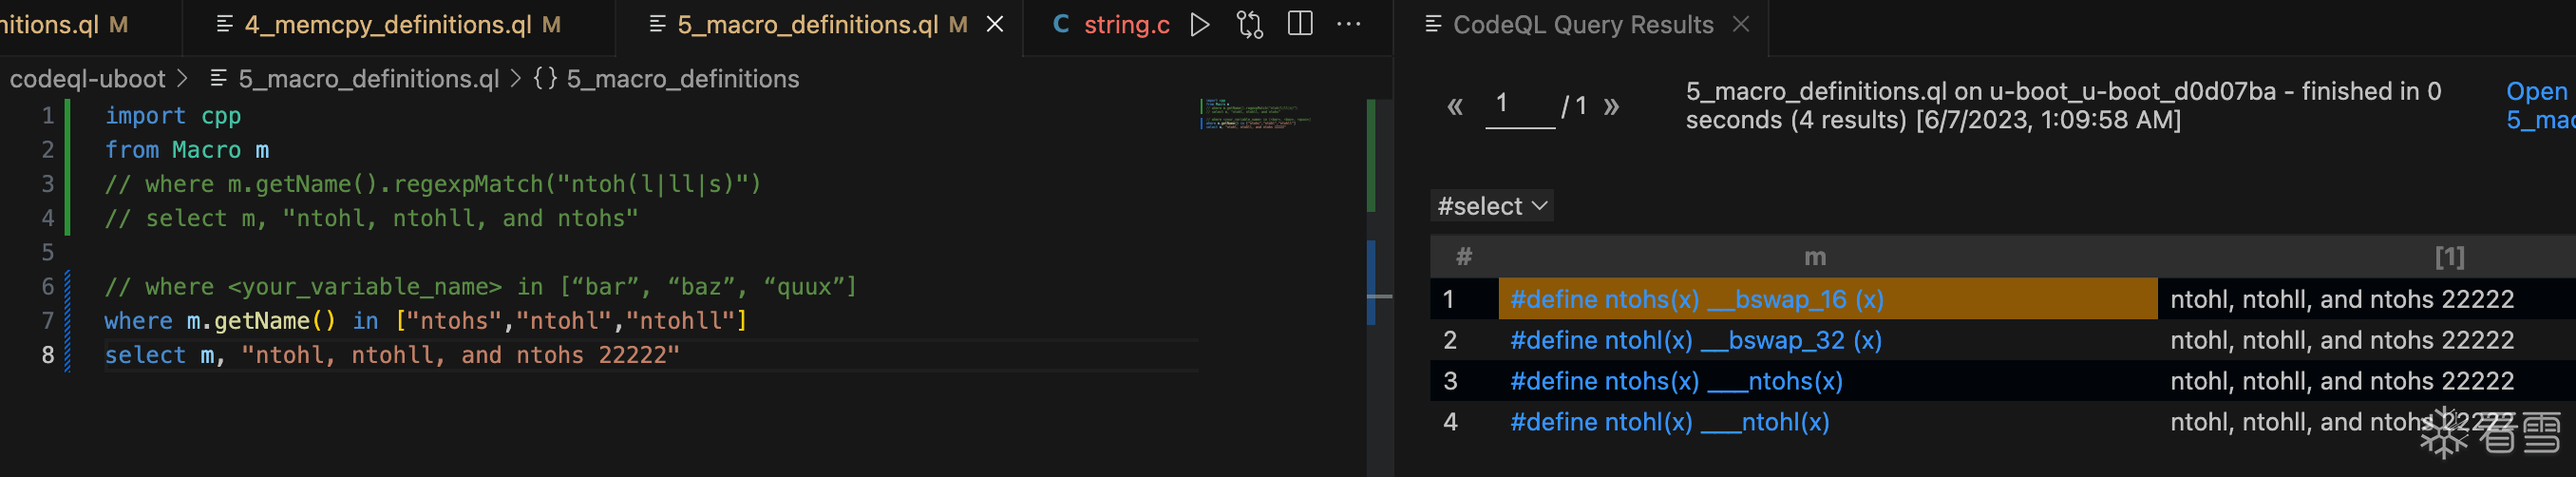This screenshot has width=2576, height=477.
Task: Click the editor minimap code preview
Action: [1254, 115]
